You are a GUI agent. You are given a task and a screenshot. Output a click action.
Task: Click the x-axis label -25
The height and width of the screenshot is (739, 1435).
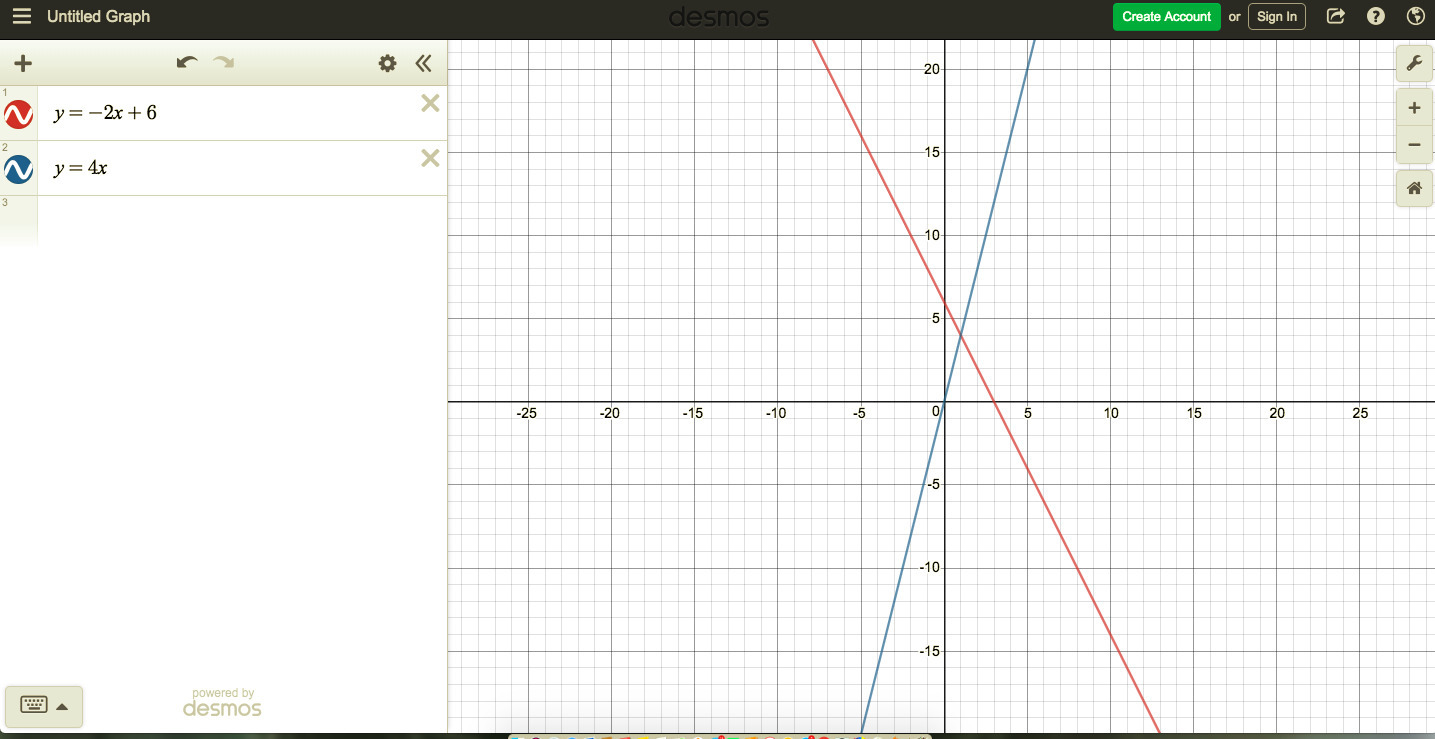(x=526, y=413)
